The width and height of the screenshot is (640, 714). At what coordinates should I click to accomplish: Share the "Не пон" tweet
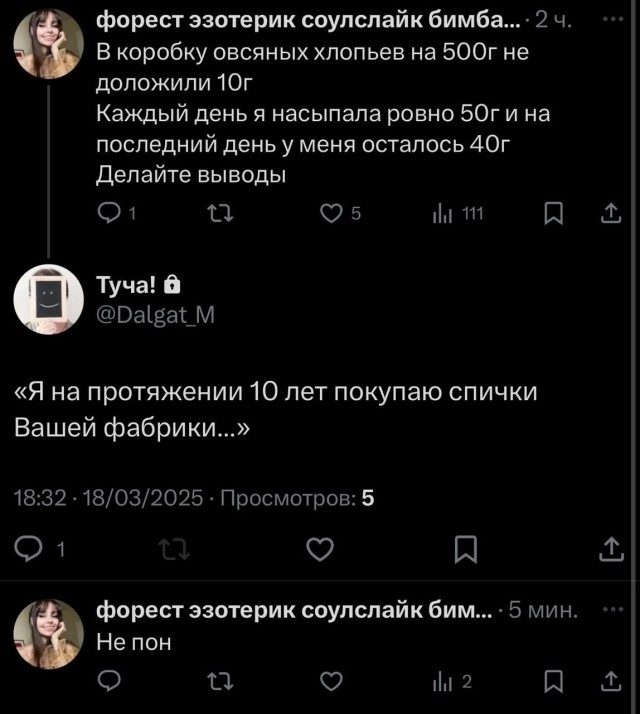click(610, 682)
